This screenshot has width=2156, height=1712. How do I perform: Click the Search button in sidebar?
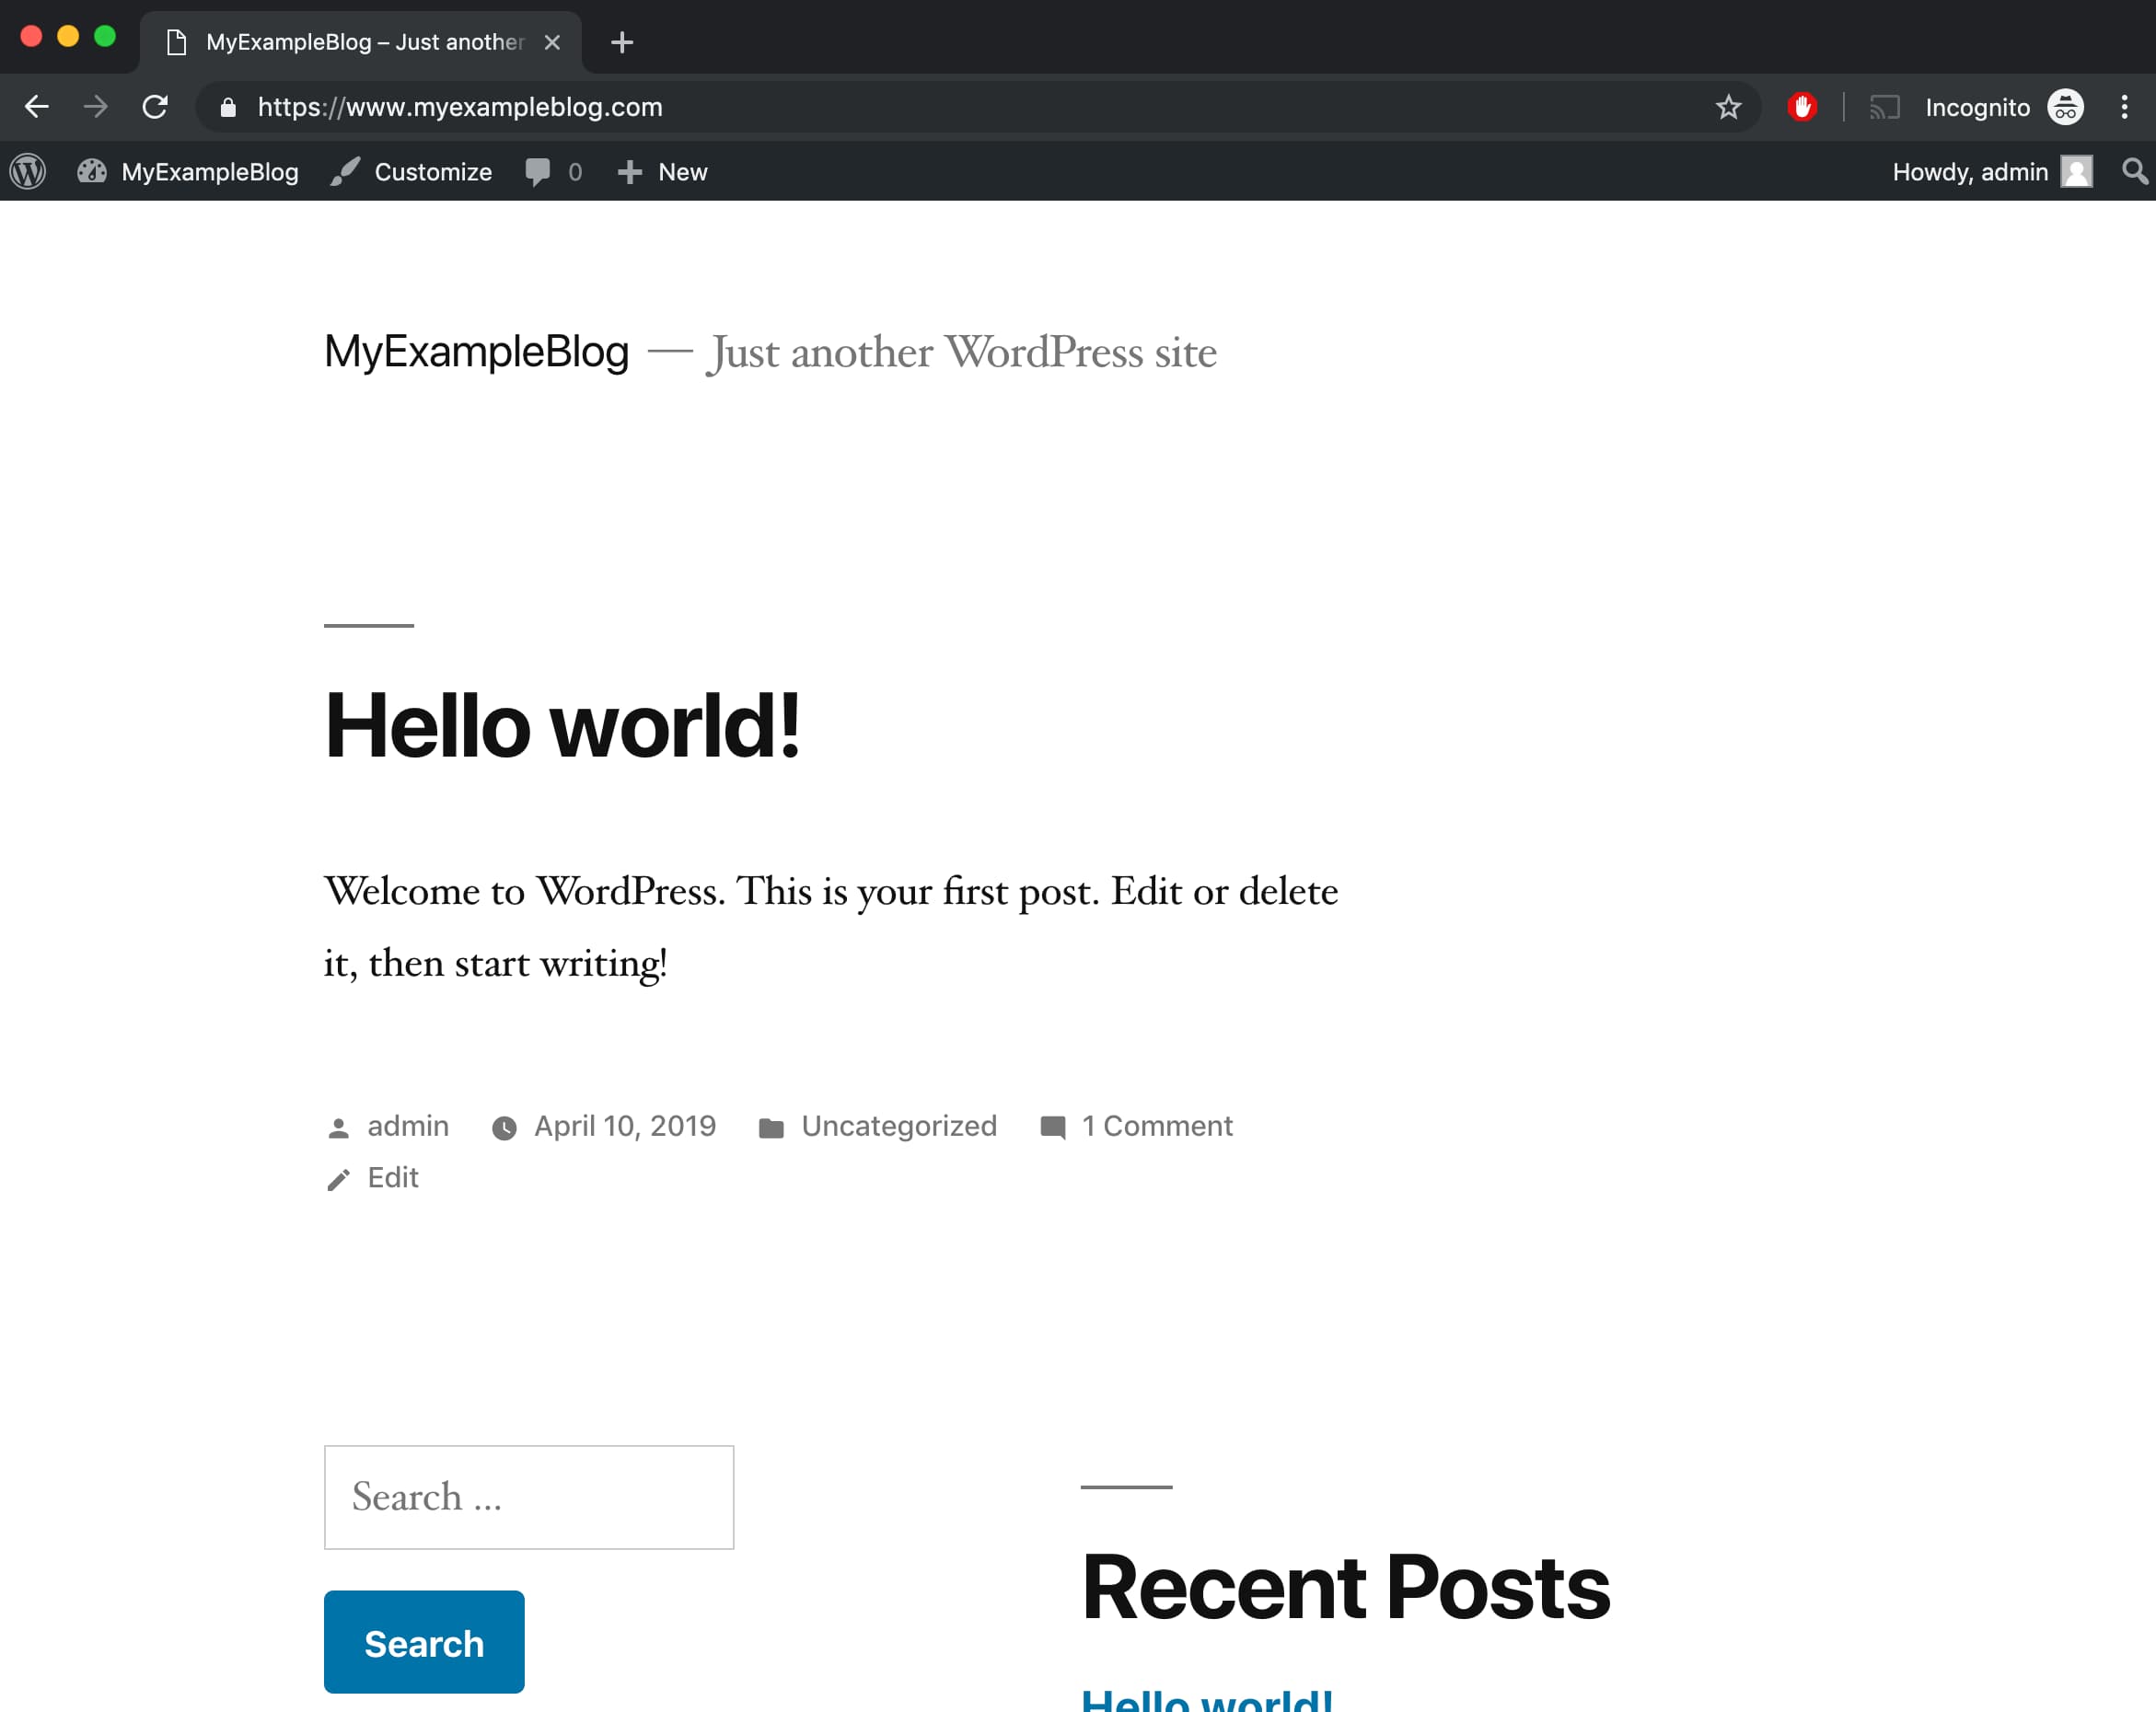pos(423,1642)
